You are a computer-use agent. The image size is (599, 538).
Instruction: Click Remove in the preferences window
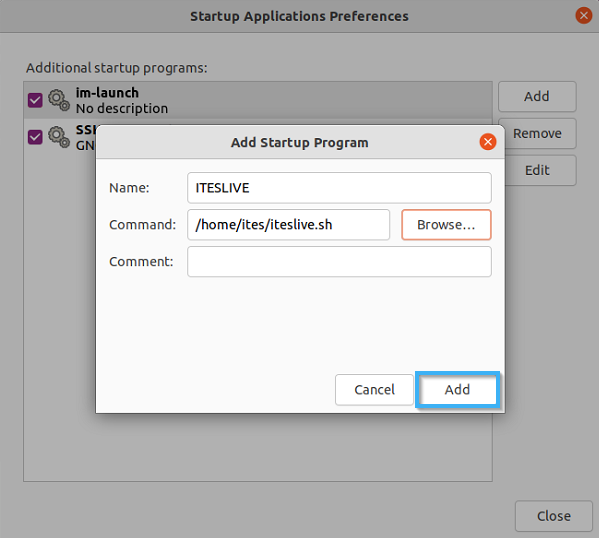(539, 133)
